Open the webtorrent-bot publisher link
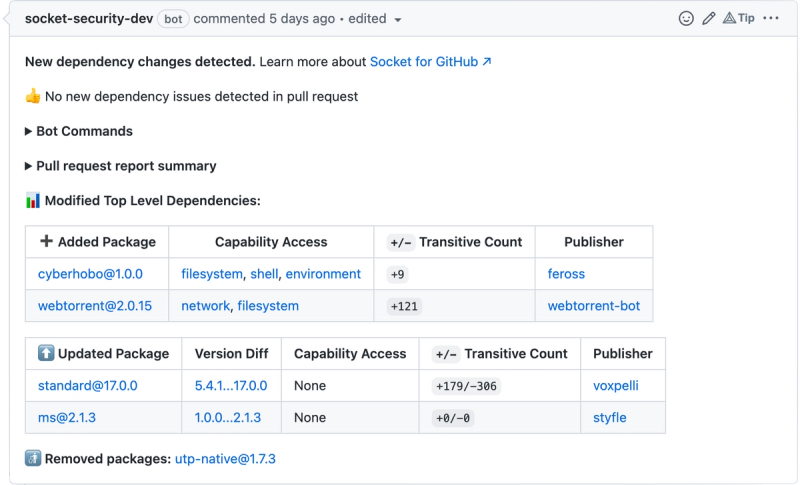This screenshot has width=800, height=485. [594, 306]
